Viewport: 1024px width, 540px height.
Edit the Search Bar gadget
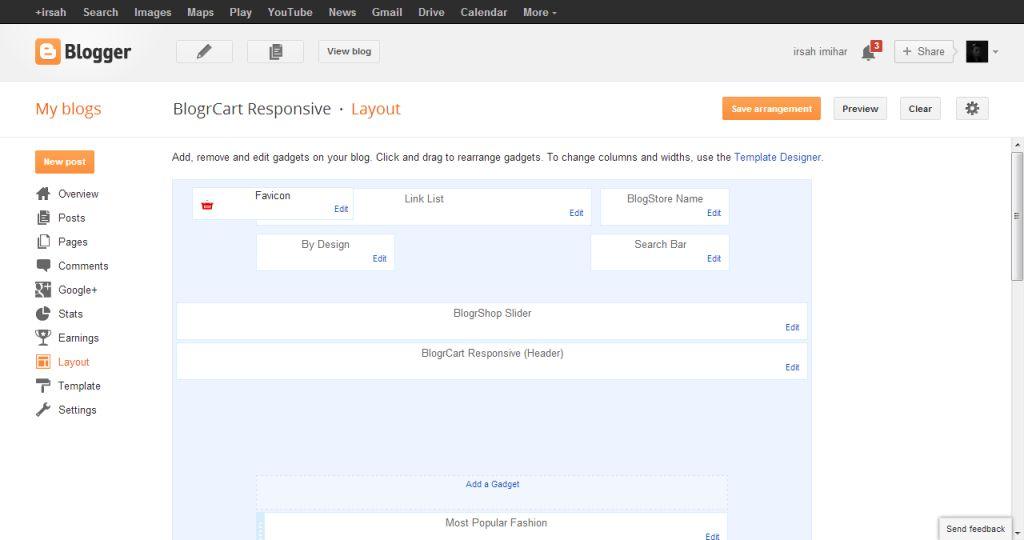tap(714, 259)
